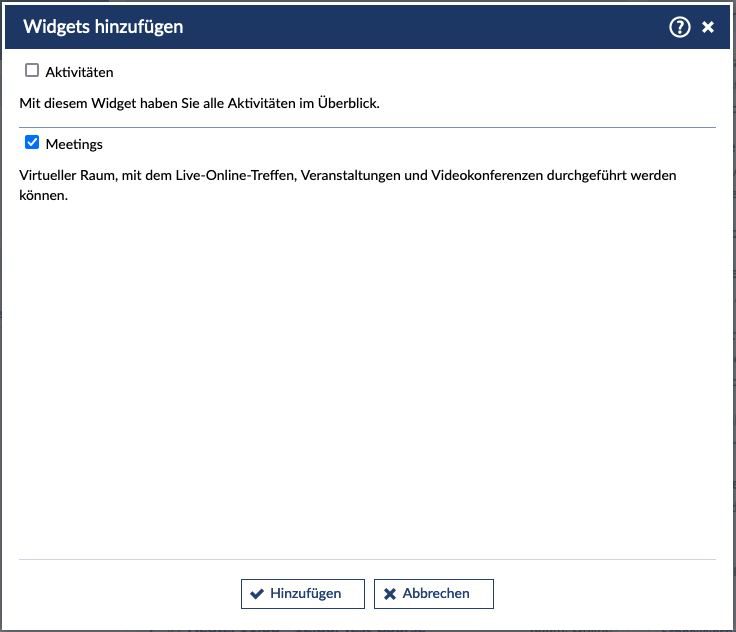Click the blue title bar's empty middle area

(x=420, y=27)
